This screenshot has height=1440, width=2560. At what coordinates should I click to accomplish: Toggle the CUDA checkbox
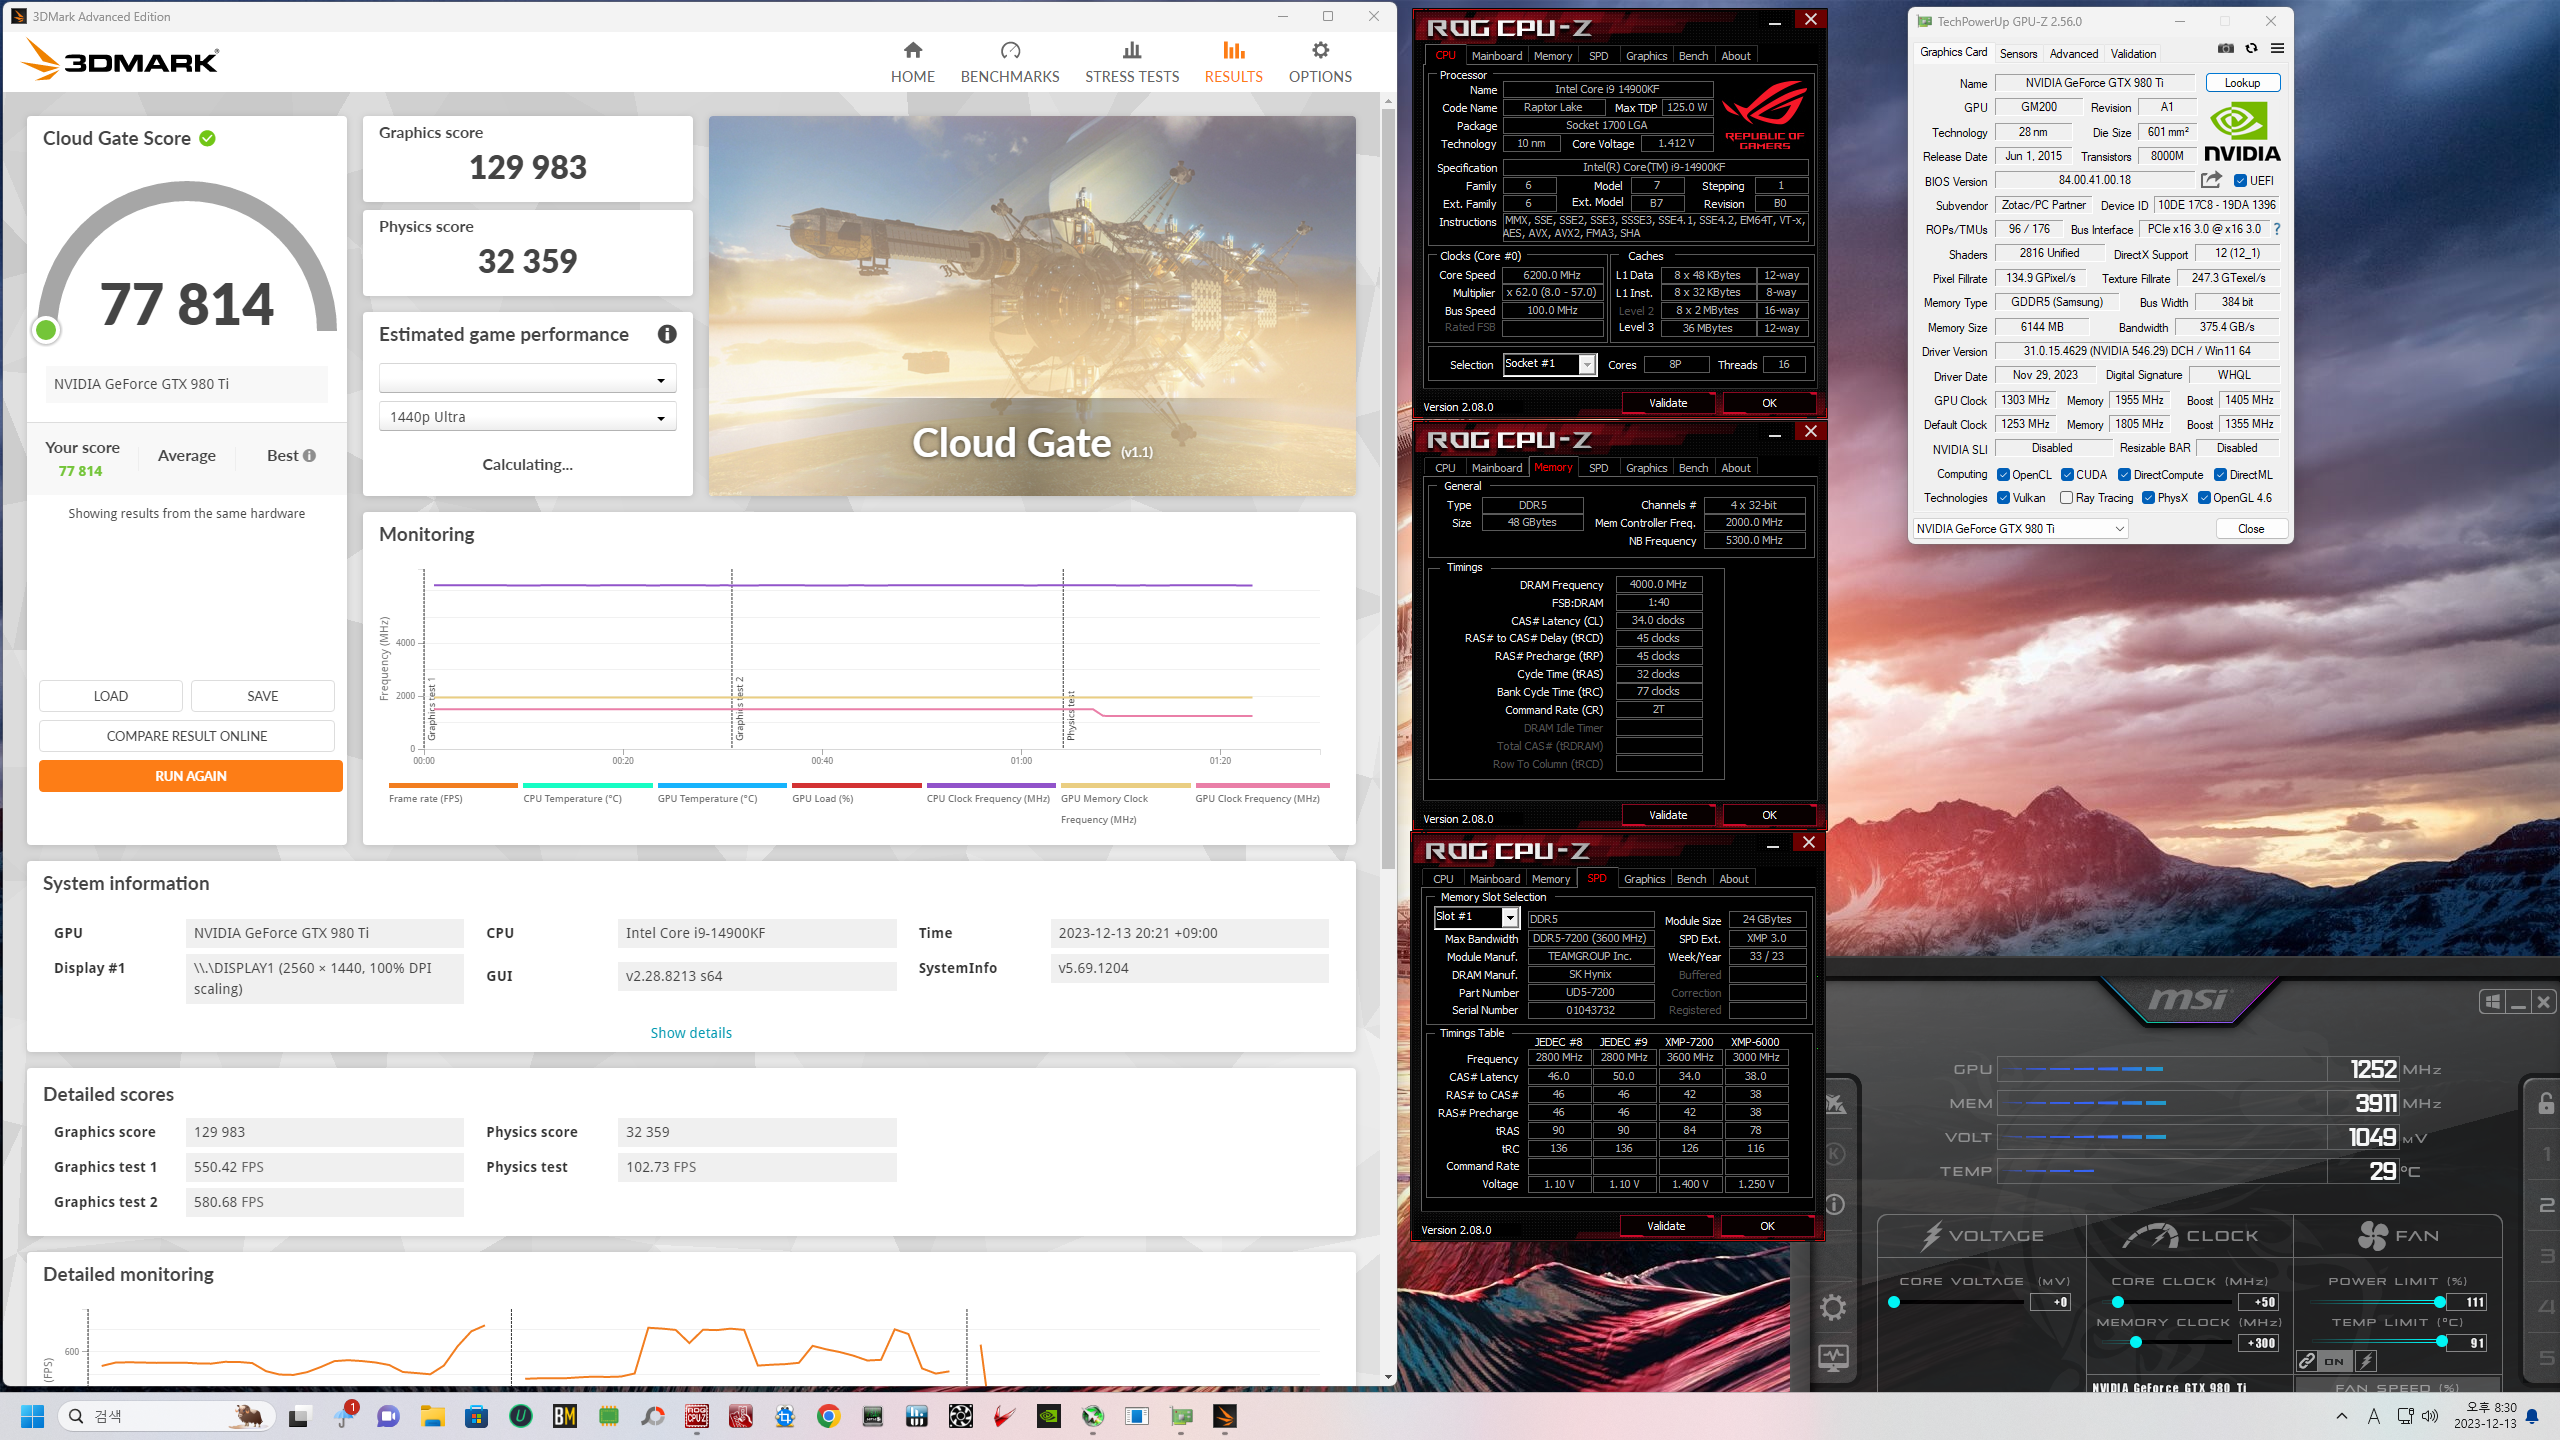[2067, 475]
